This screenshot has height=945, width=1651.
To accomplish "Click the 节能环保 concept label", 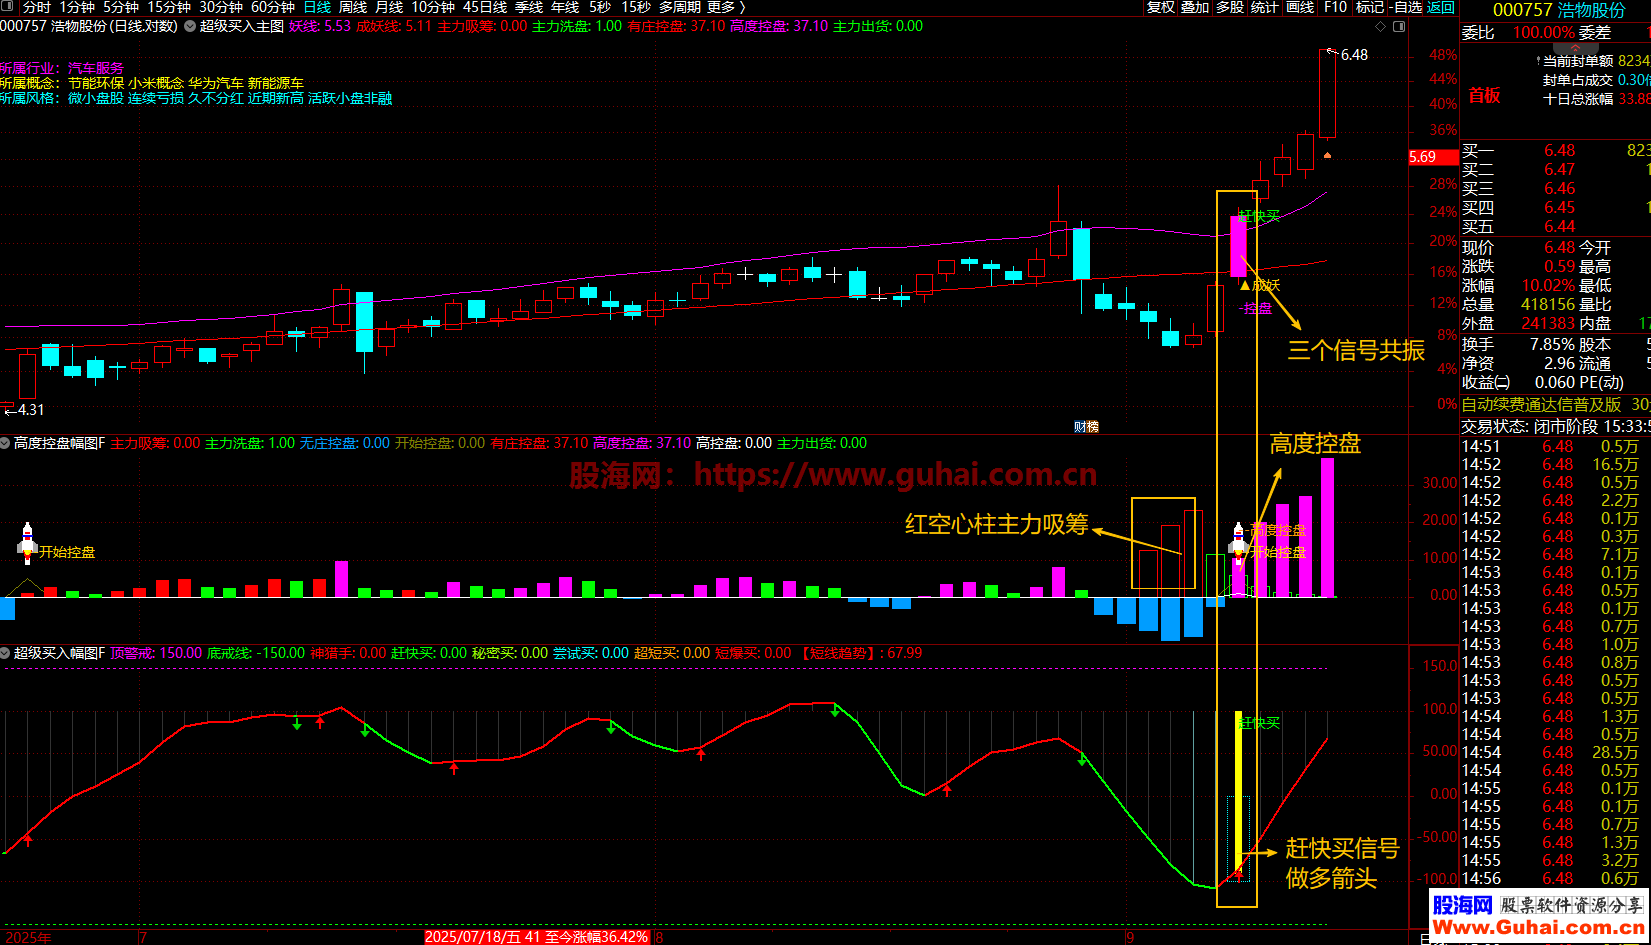I will (96, 83).
